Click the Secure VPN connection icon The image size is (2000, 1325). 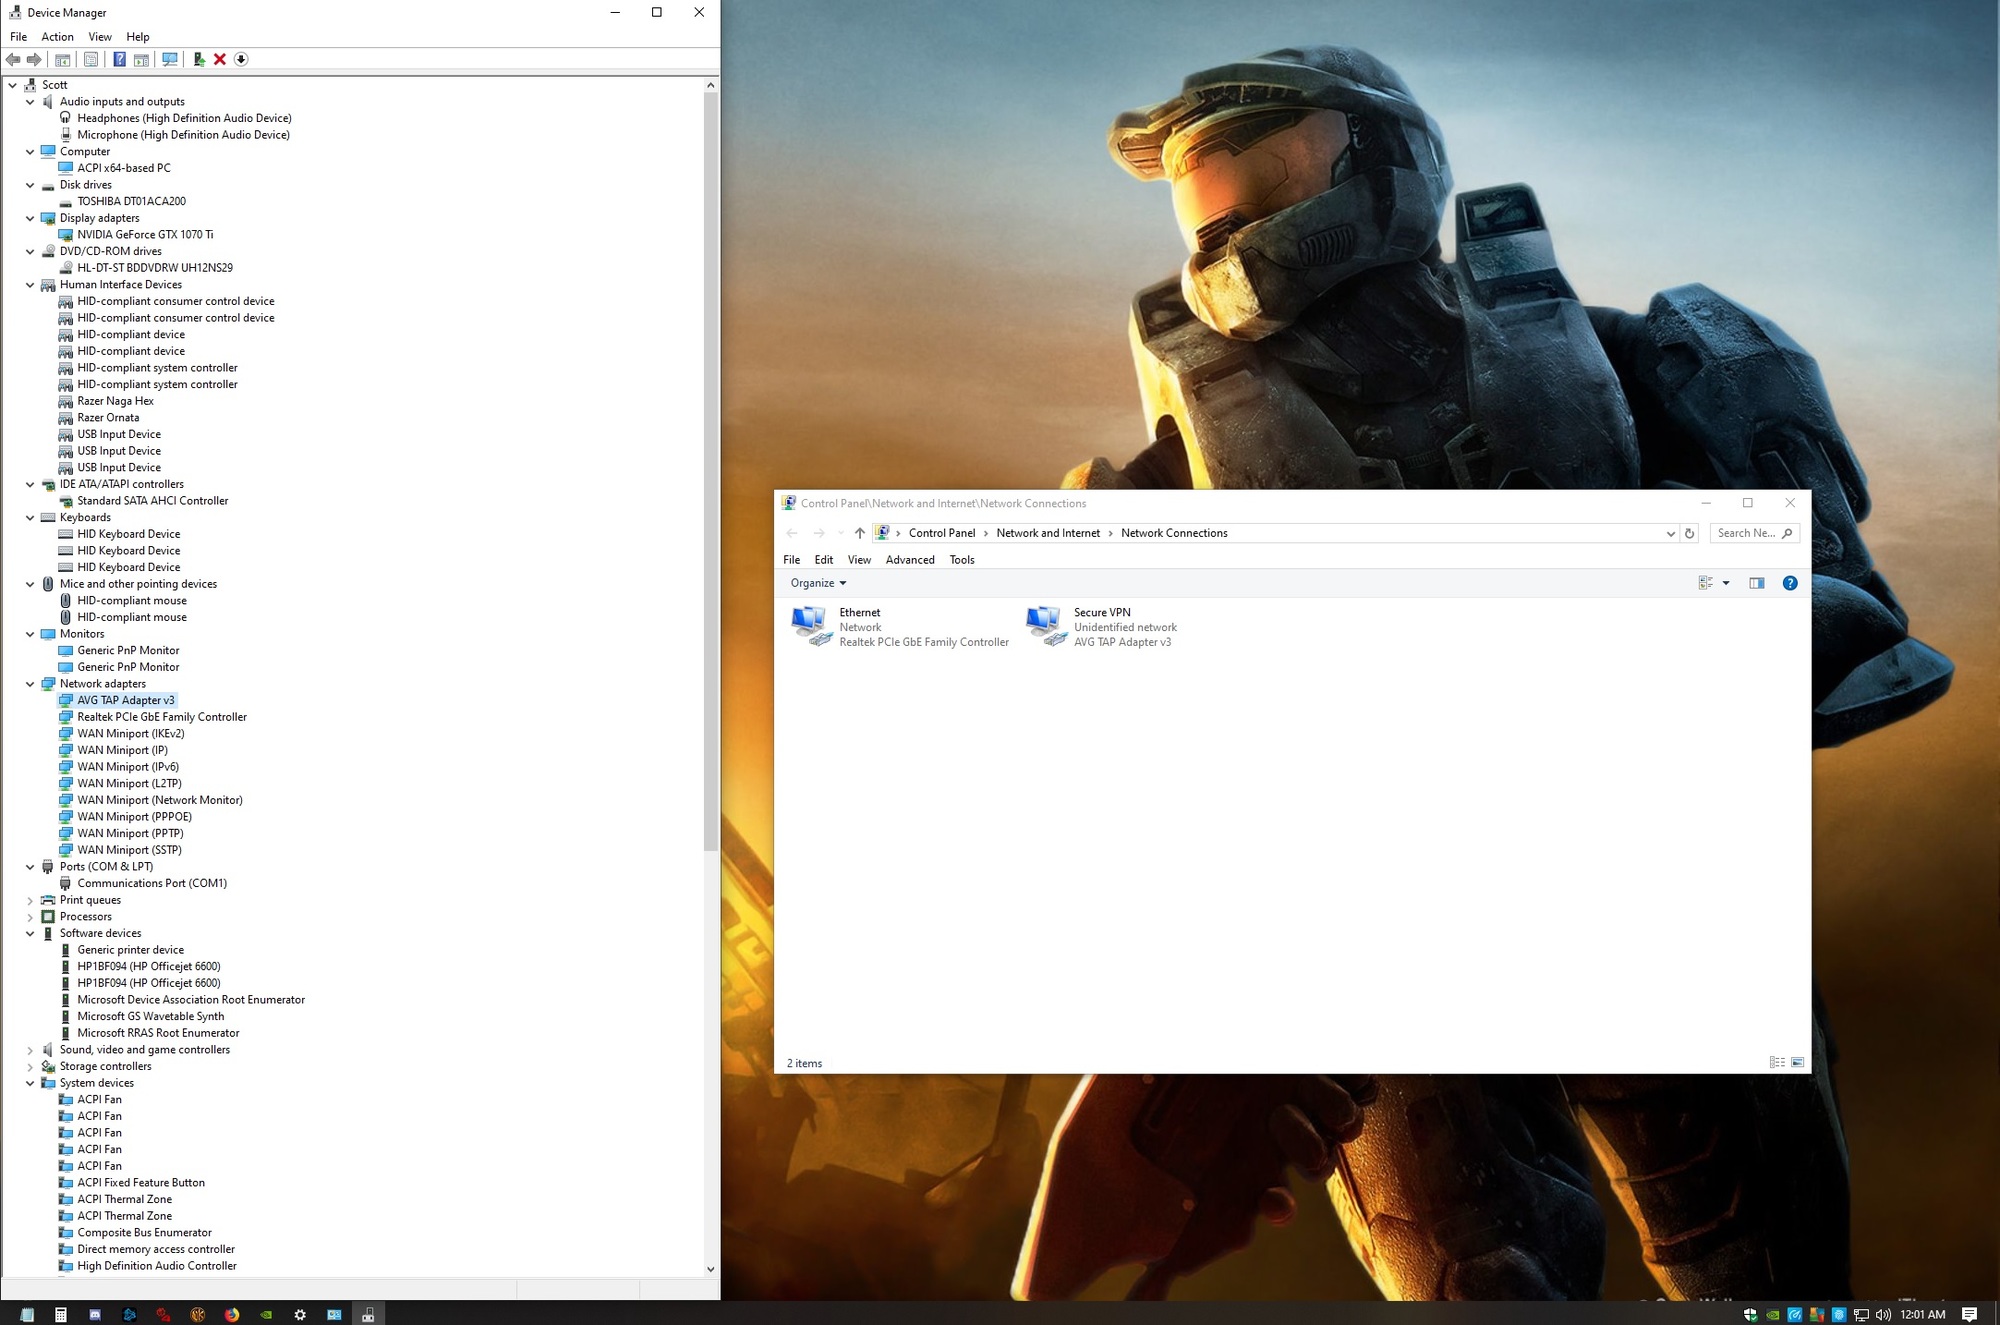coord(1046,627)
